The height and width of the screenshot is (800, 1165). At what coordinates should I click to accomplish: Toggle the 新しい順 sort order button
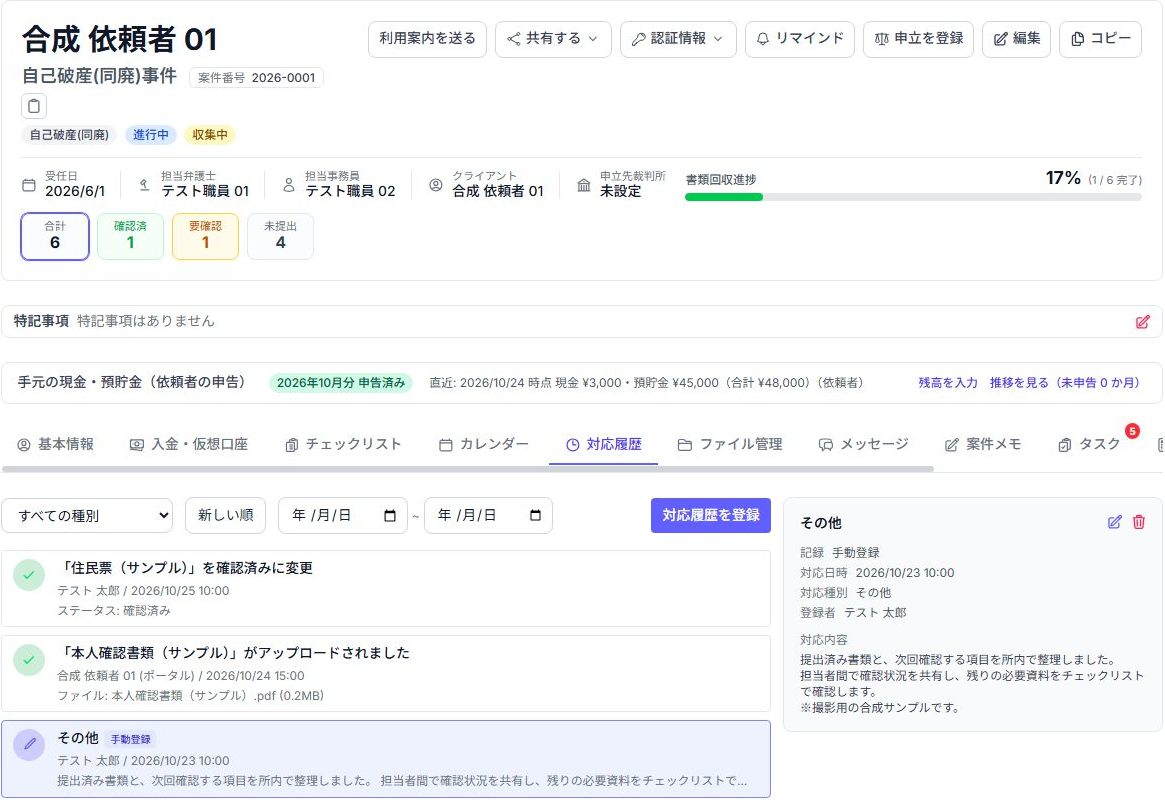coord(225,516)
